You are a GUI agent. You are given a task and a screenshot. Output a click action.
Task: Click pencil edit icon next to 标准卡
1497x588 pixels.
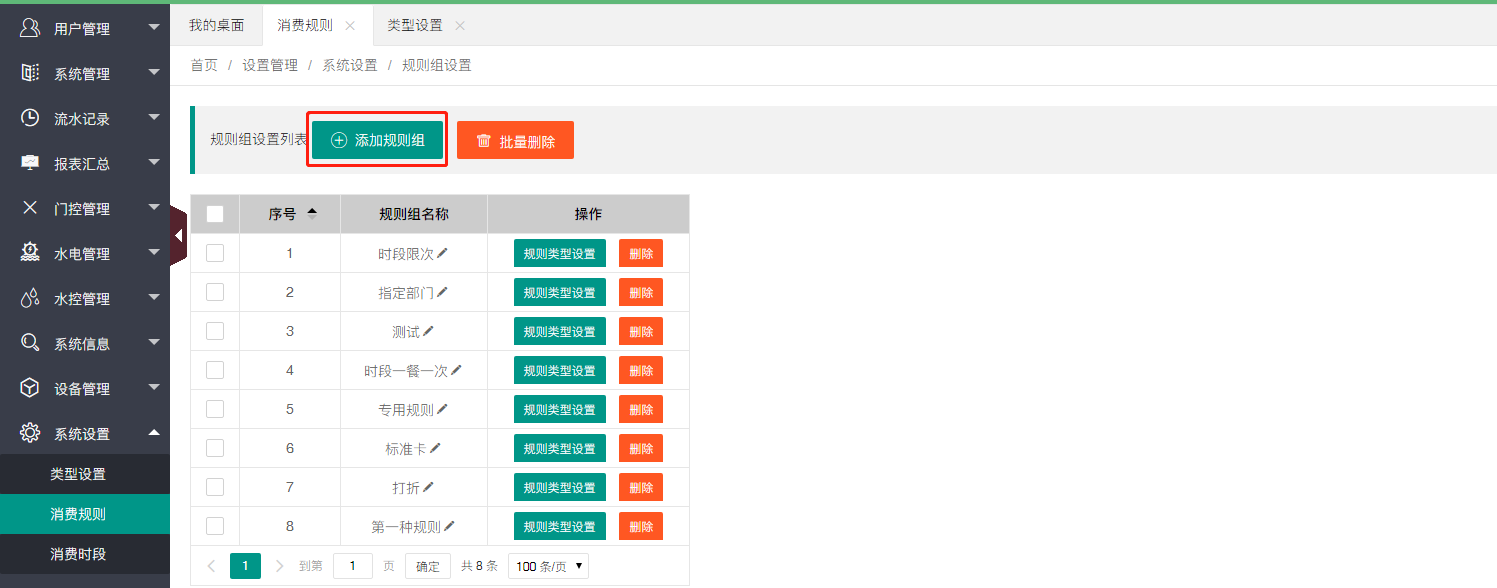click(x=435, y=448)
